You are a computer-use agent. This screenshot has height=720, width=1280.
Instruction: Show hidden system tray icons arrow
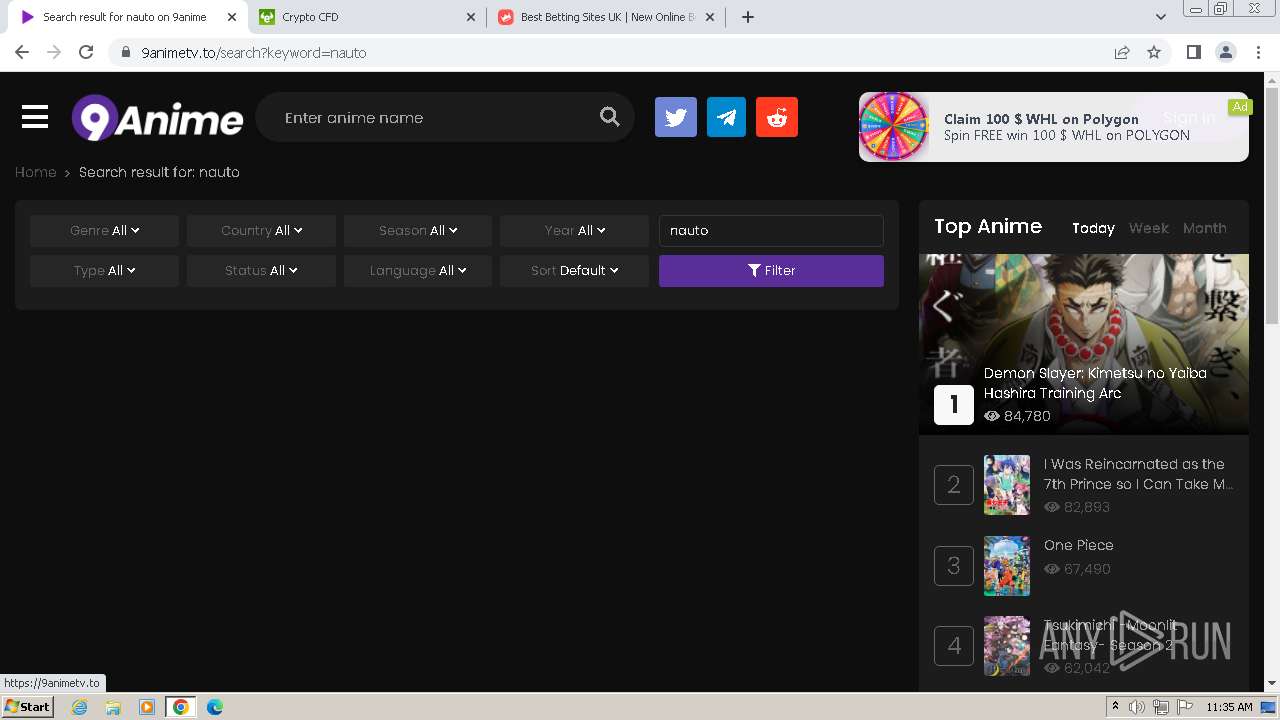(x=1115, y=707)
